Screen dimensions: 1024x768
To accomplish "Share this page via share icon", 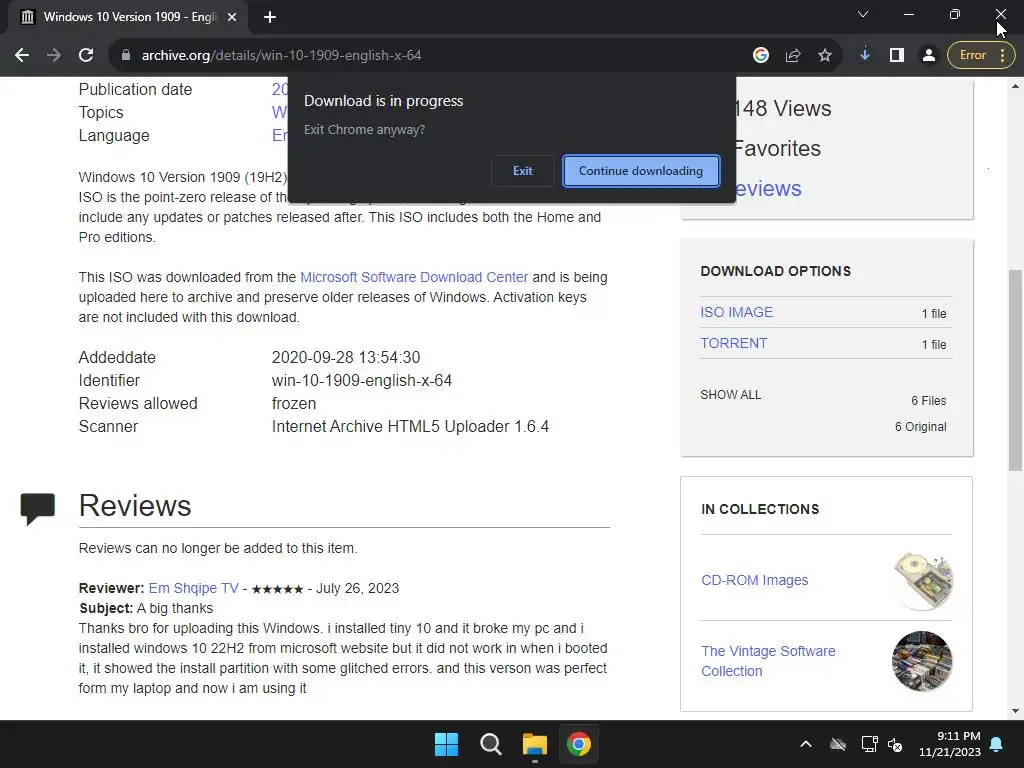I will (x=793, y=56).
